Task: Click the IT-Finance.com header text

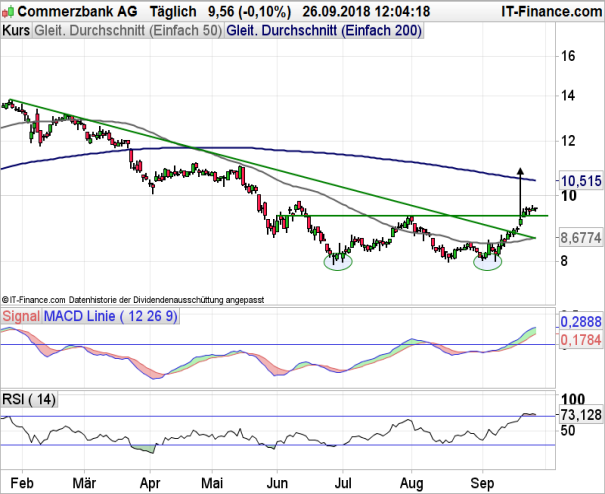Action: click(x=552, y=12)
